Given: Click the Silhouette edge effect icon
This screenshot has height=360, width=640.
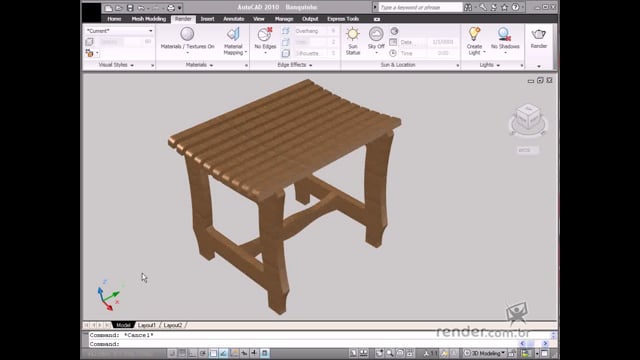Looking at the screenshot, I should (x=286, y=53).
